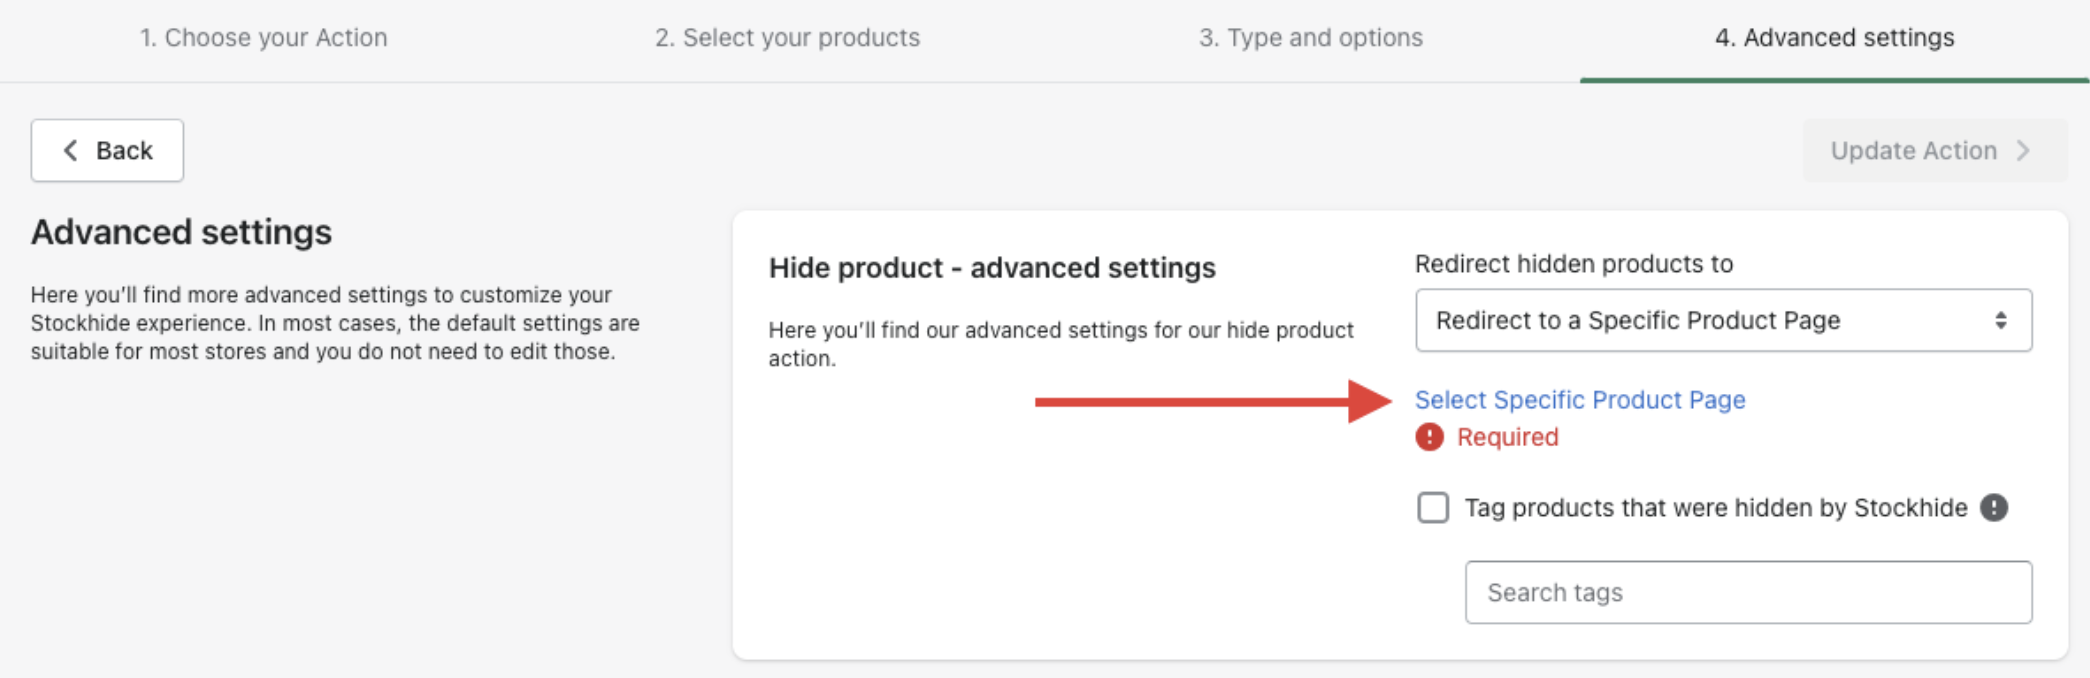Click the 'Tag products that were hidden' label

pyautogui.click(x=1715, y=508)
